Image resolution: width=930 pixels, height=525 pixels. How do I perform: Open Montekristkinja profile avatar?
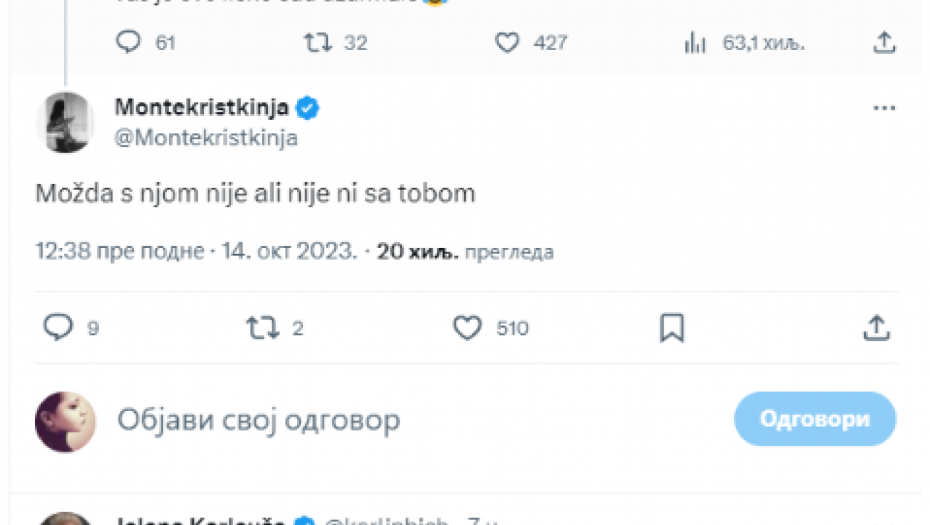coord(65,122)
